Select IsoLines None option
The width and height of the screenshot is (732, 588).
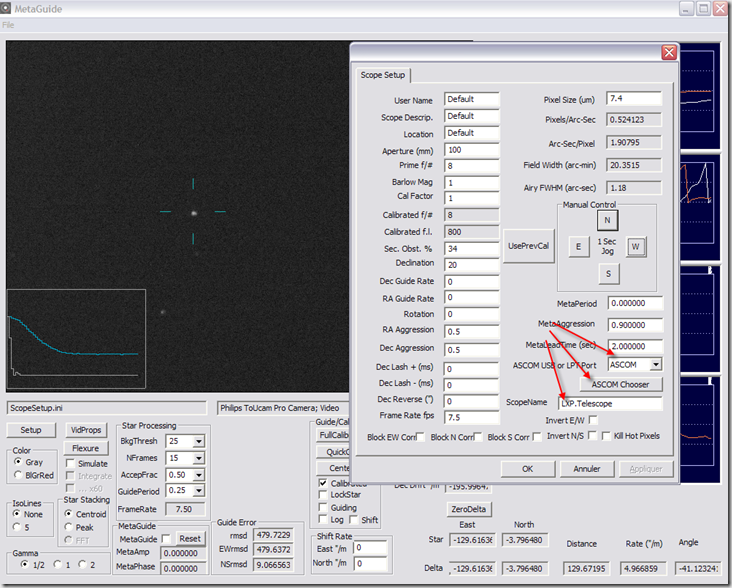click(17, 514)
